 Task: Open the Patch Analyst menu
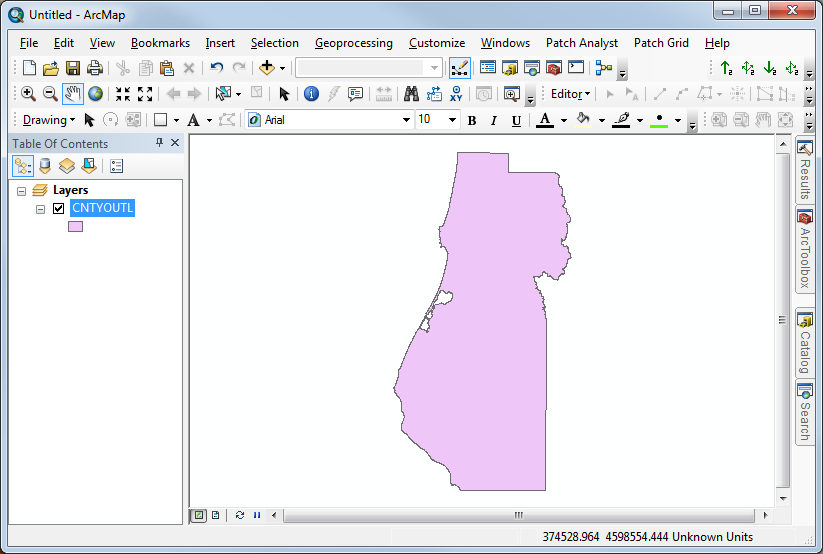click(581, 43)
